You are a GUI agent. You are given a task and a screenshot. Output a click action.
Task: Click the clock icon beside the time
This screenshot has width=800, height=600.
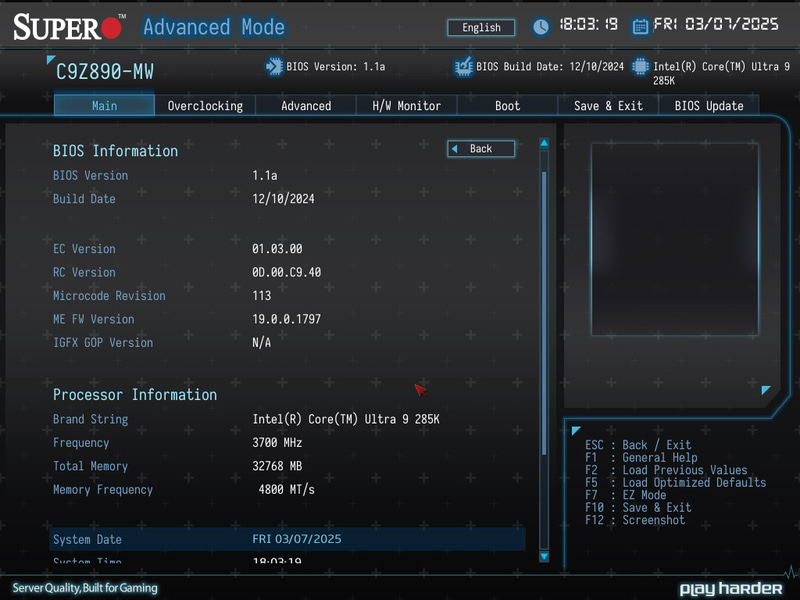pyautogui.click(x=541, y=27)
